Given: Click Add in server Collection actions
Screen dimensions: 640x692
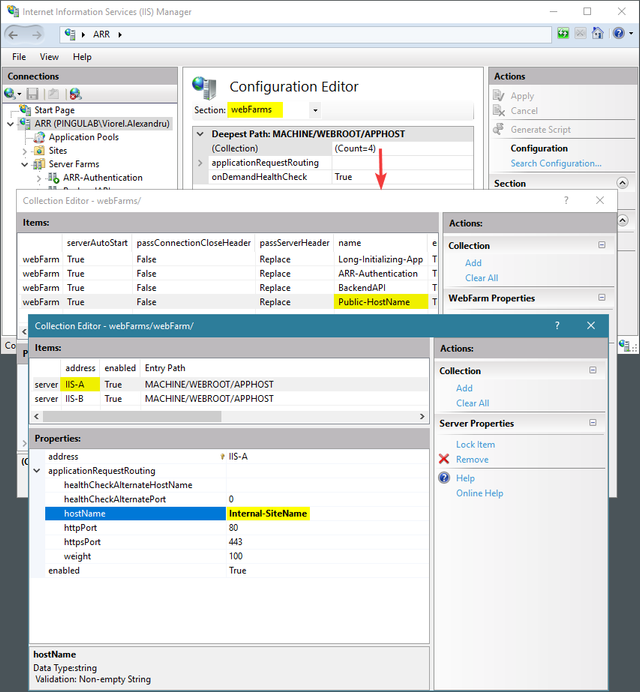Looking at the screenshot, I should [464, 388].
